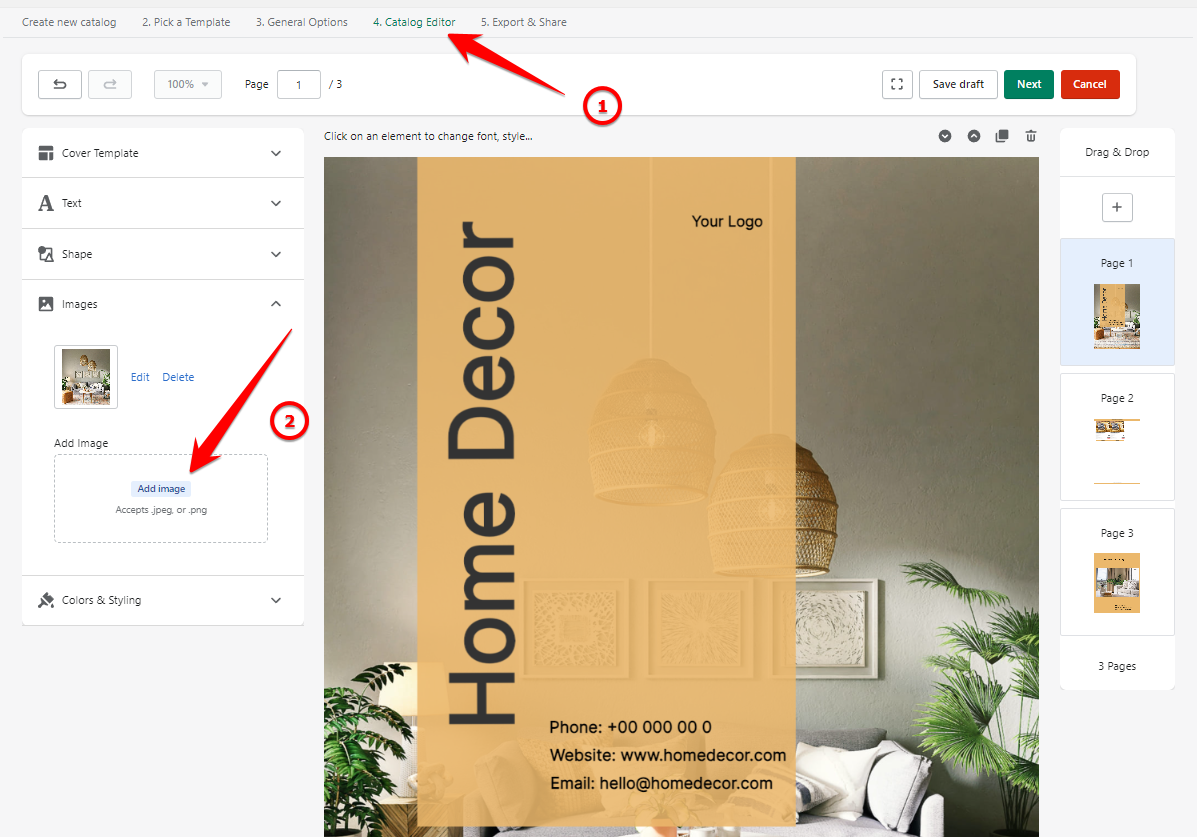This screenshot has width=1197, height=837.
Task: Click the Images panel picture icon
Action: coord(46,304)
